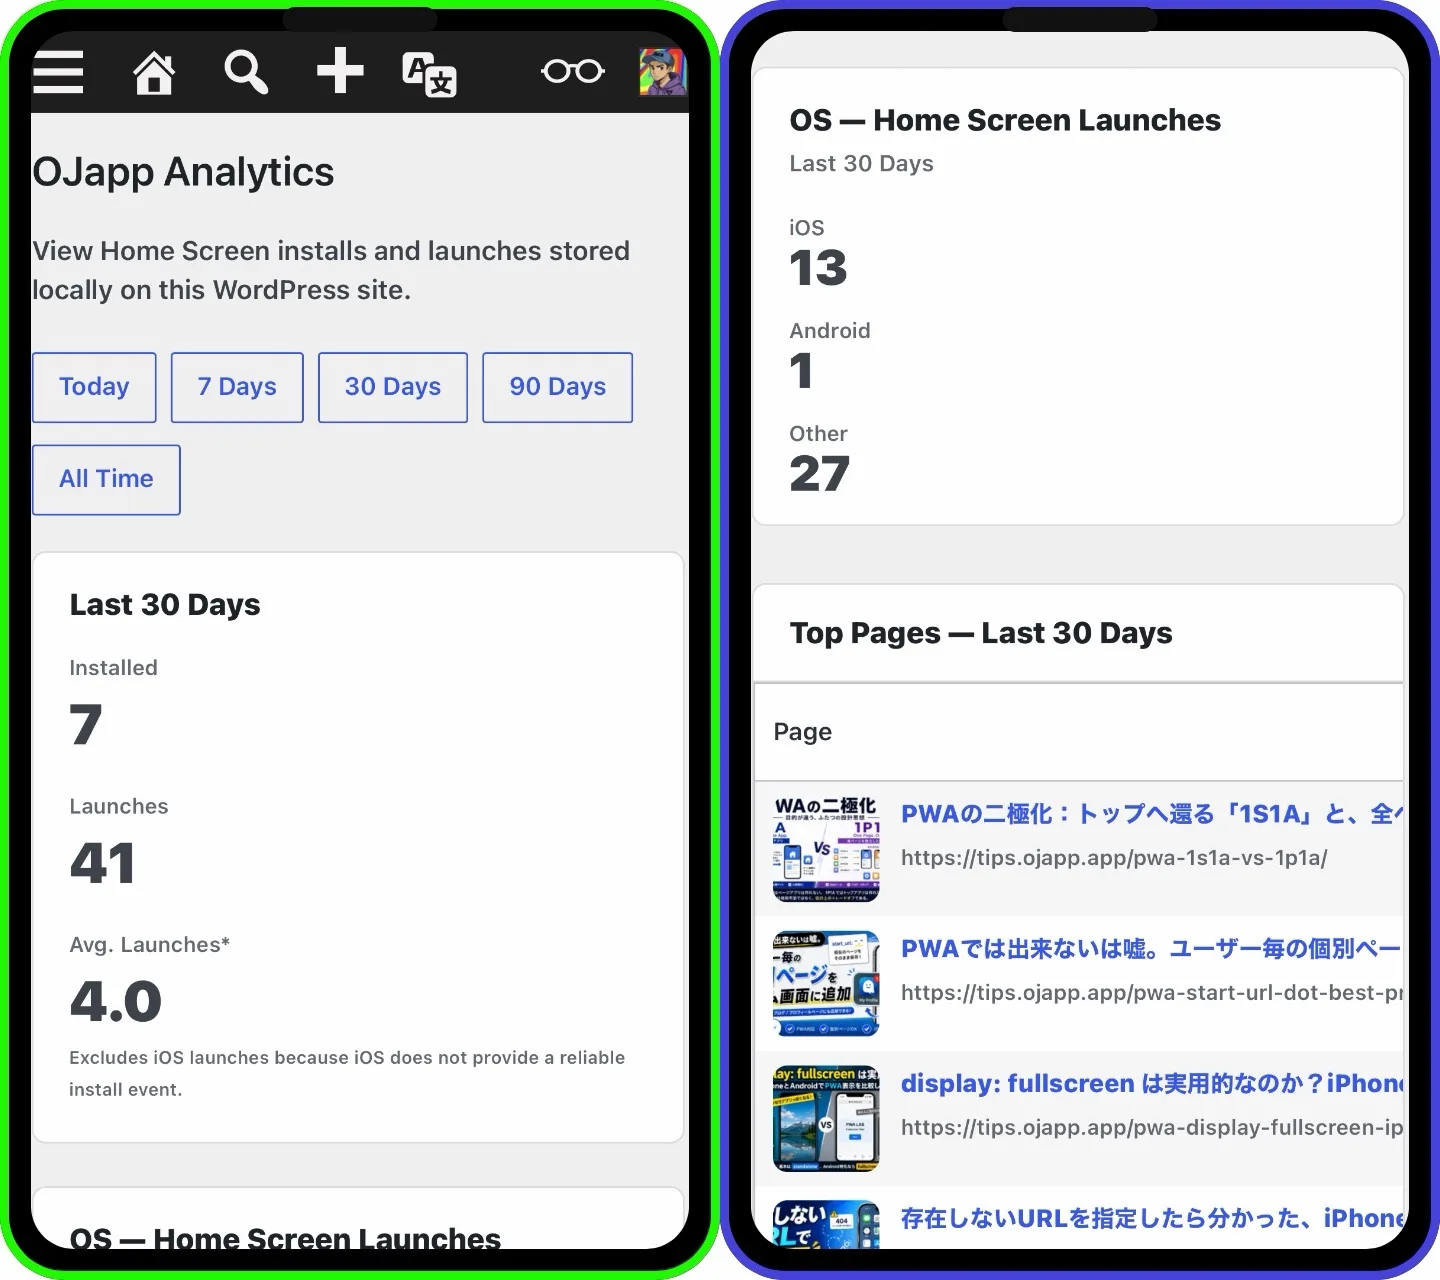
Task: Select the Today range button
Action: [x=94, y=387]
